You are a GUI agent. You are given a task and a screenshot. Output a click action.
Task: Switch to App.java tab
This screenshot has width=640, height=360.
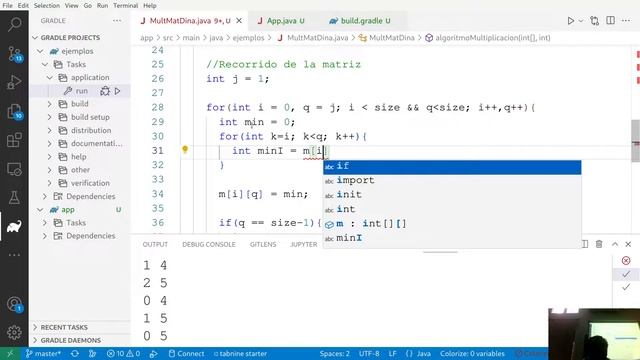pyautogui.click(x=281, y=21)
